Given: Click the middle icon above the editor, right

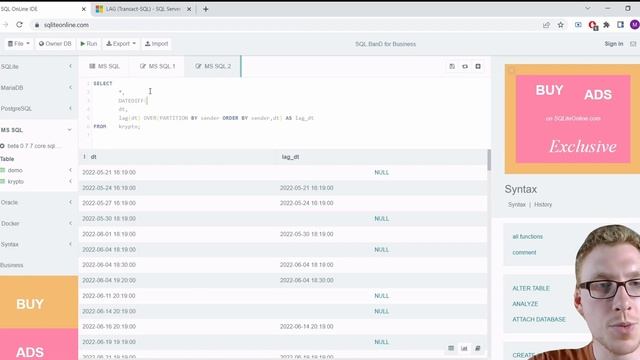Looking at the screenshot, I should tap(465, 66).
